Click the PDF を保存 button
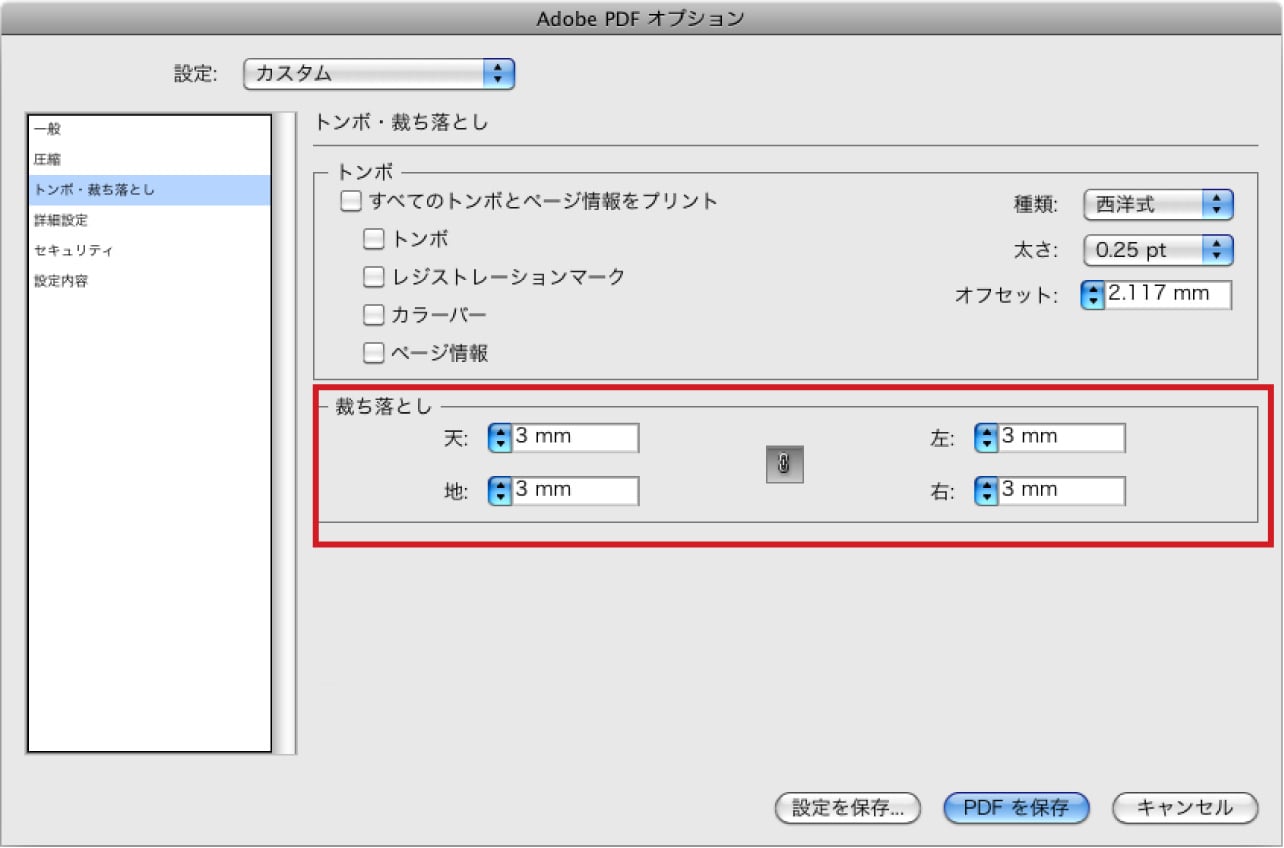Screen dimensions: 1284x848 coord(1016,808)
